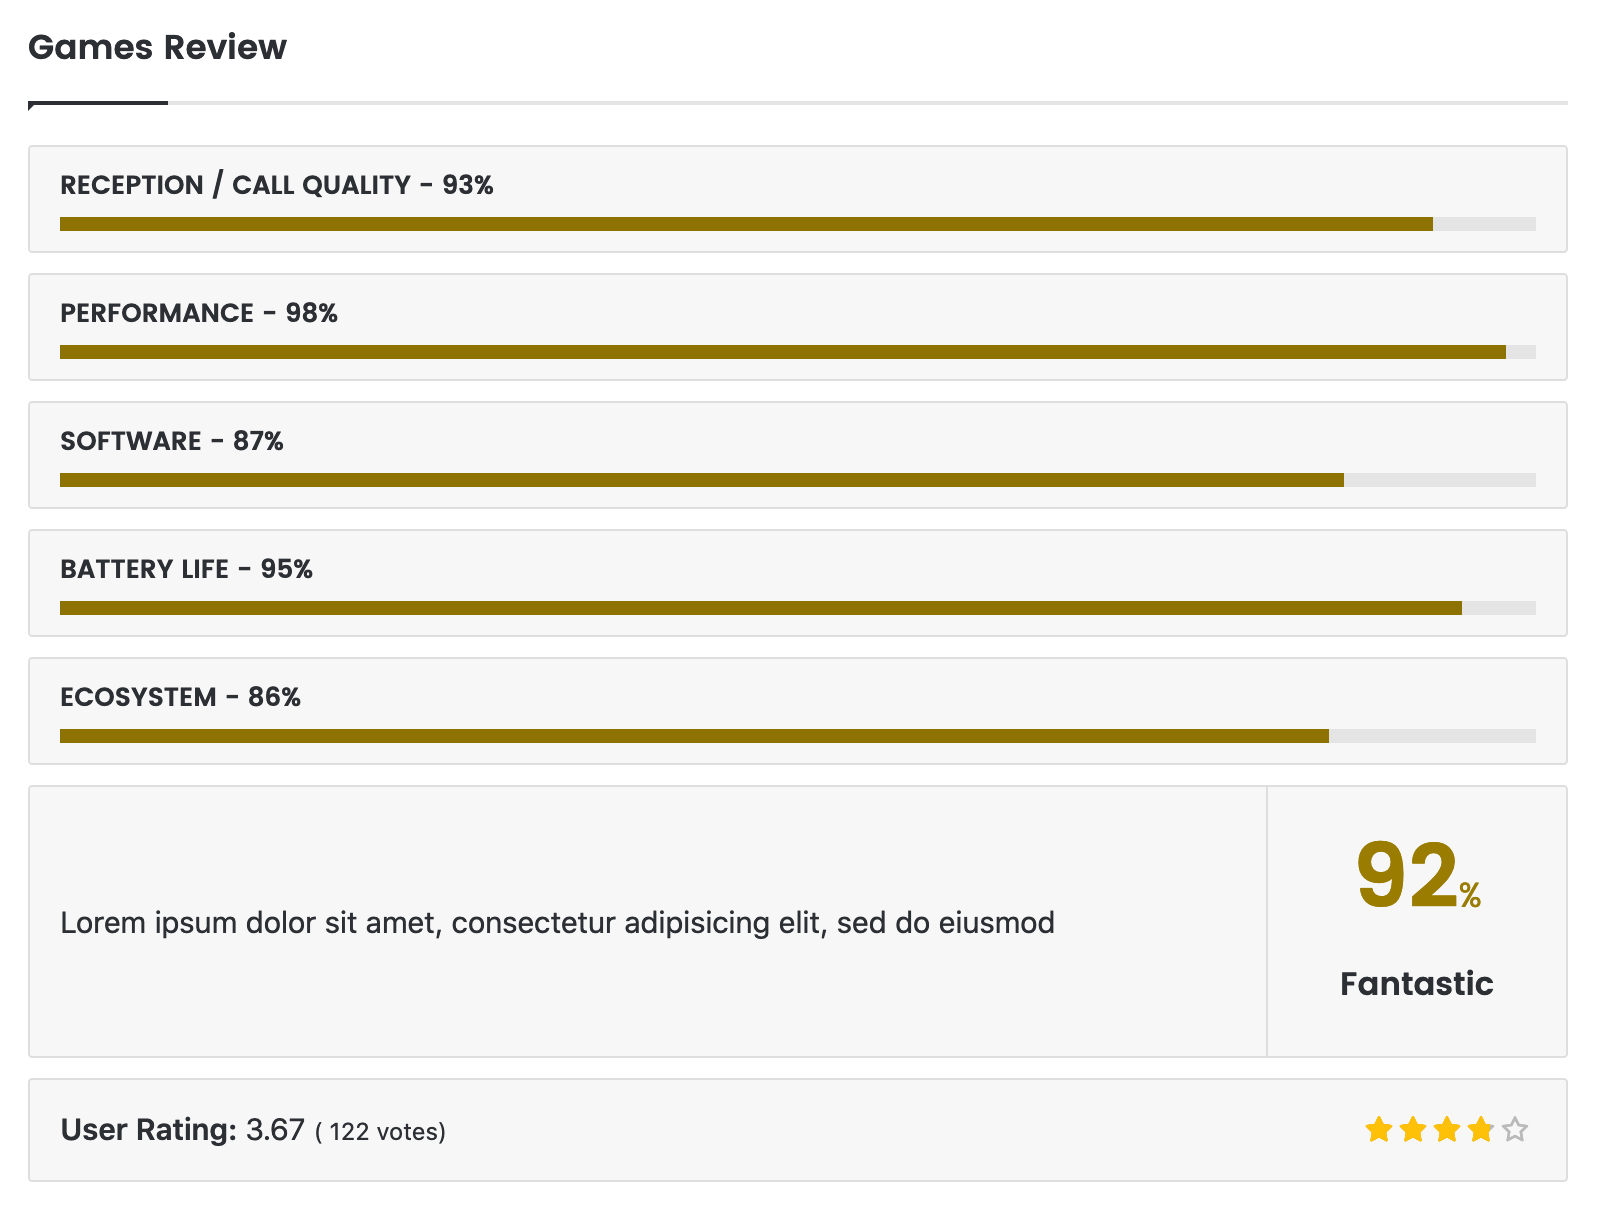The height and width of the screenshot is (1212, 1598).
Task: Click the Performance - 98% label
Action: 199,313
